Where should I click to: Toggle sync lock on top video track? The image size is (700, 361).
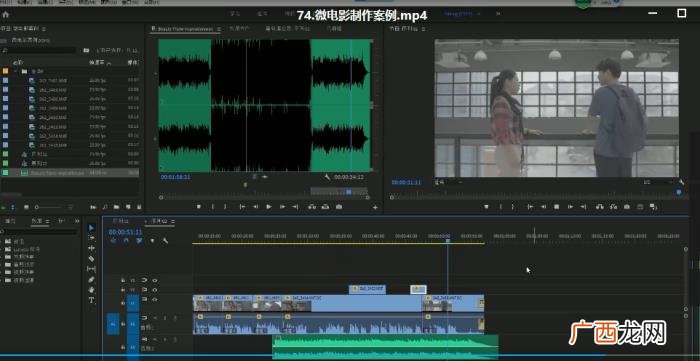click(144, 280)
